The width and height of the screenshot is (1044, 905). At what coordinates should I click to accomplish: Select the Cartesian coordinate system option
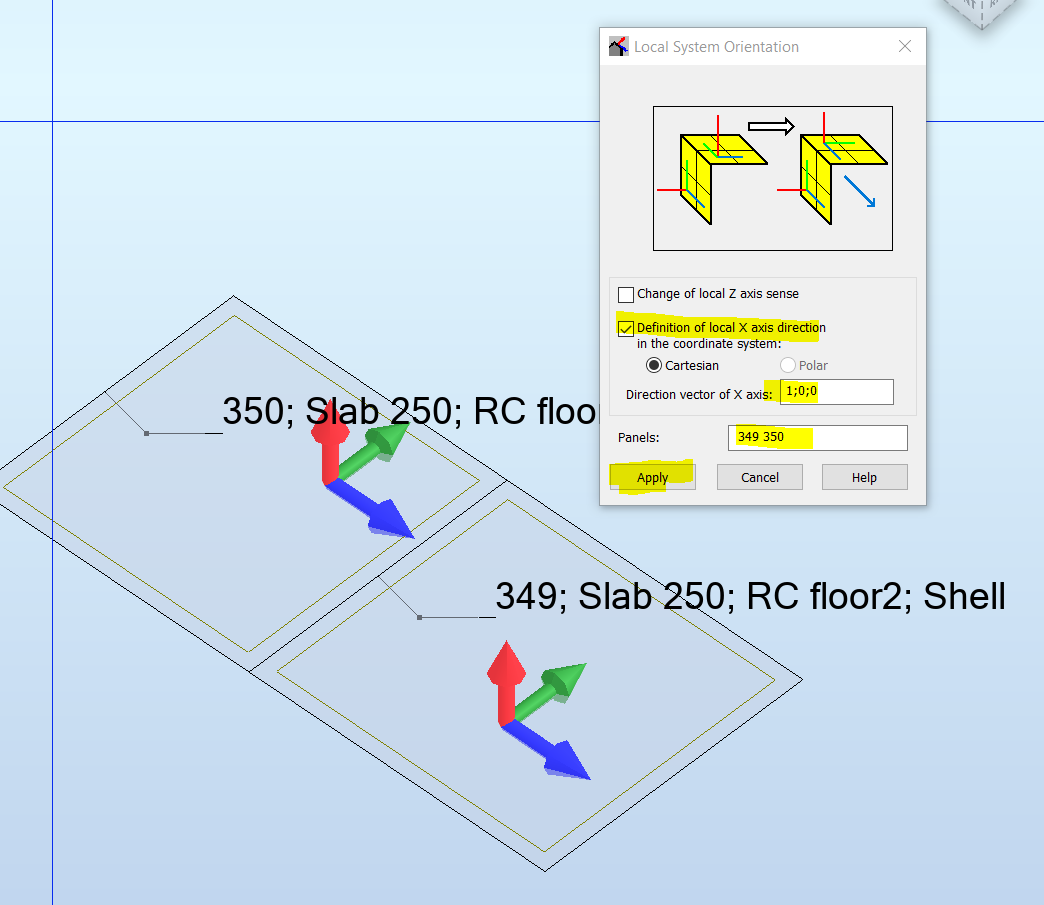click(653, 365)
